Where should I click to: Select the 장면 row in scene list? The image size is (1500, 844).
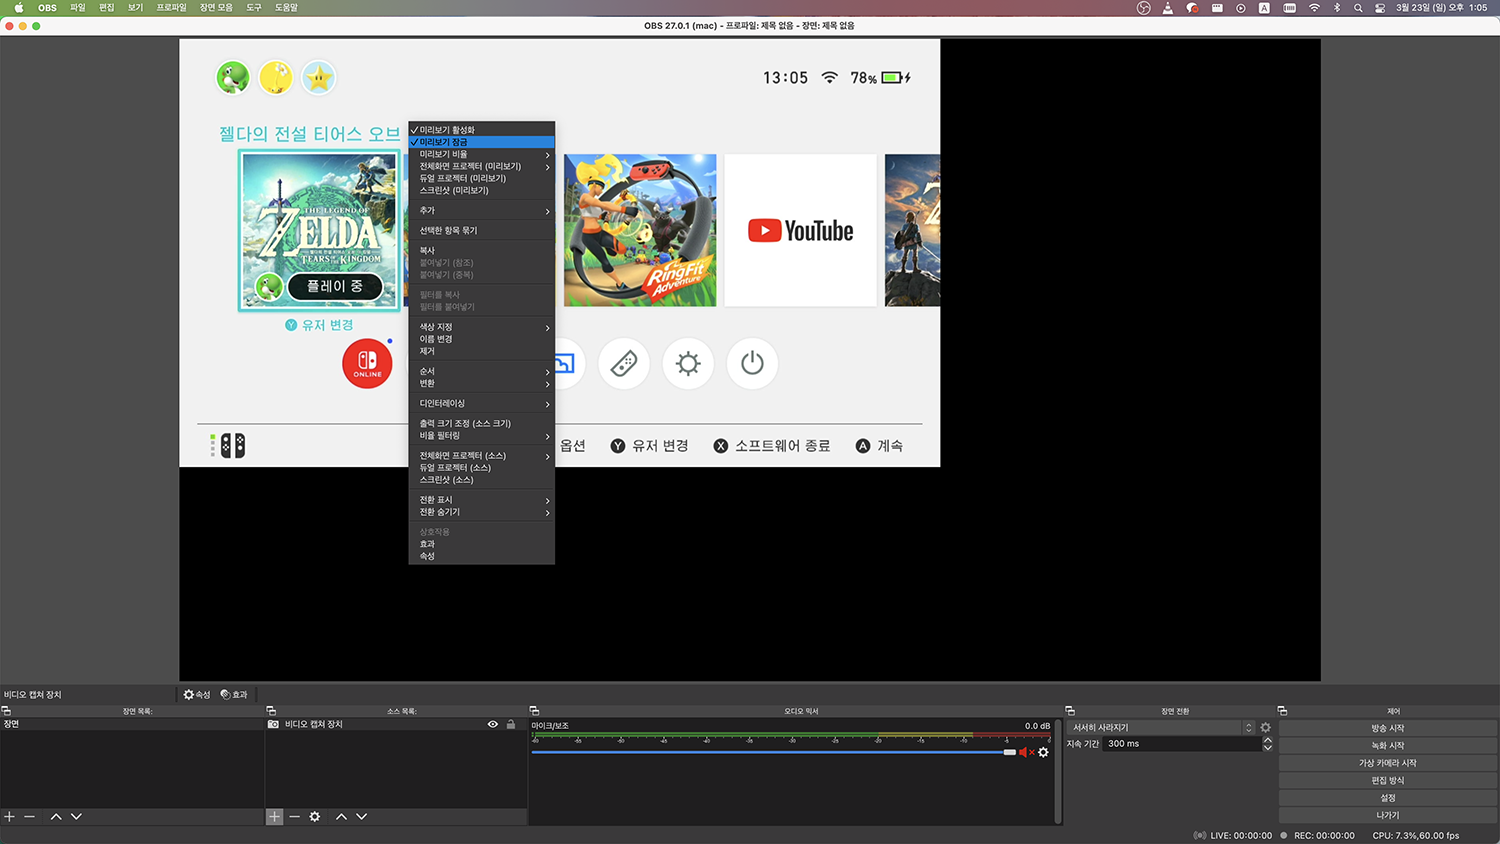pos(131,724)
